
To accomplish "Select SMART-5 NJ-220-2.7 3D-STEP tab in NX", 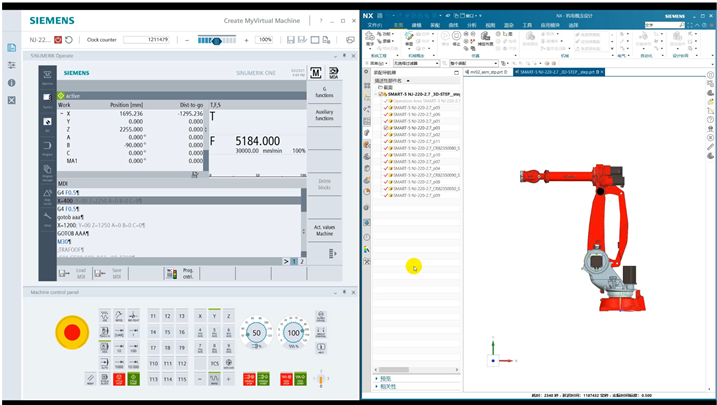I will [x=559, y=72].
